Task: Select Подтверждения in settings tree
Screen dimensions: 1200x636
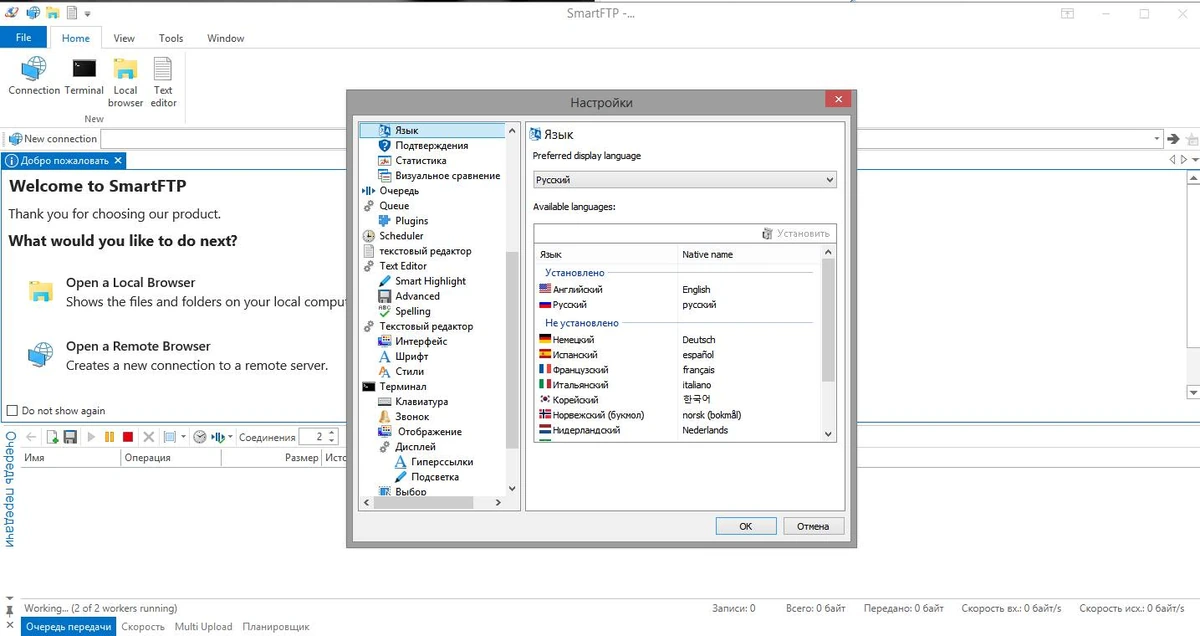Action: (x=431, y=145)
